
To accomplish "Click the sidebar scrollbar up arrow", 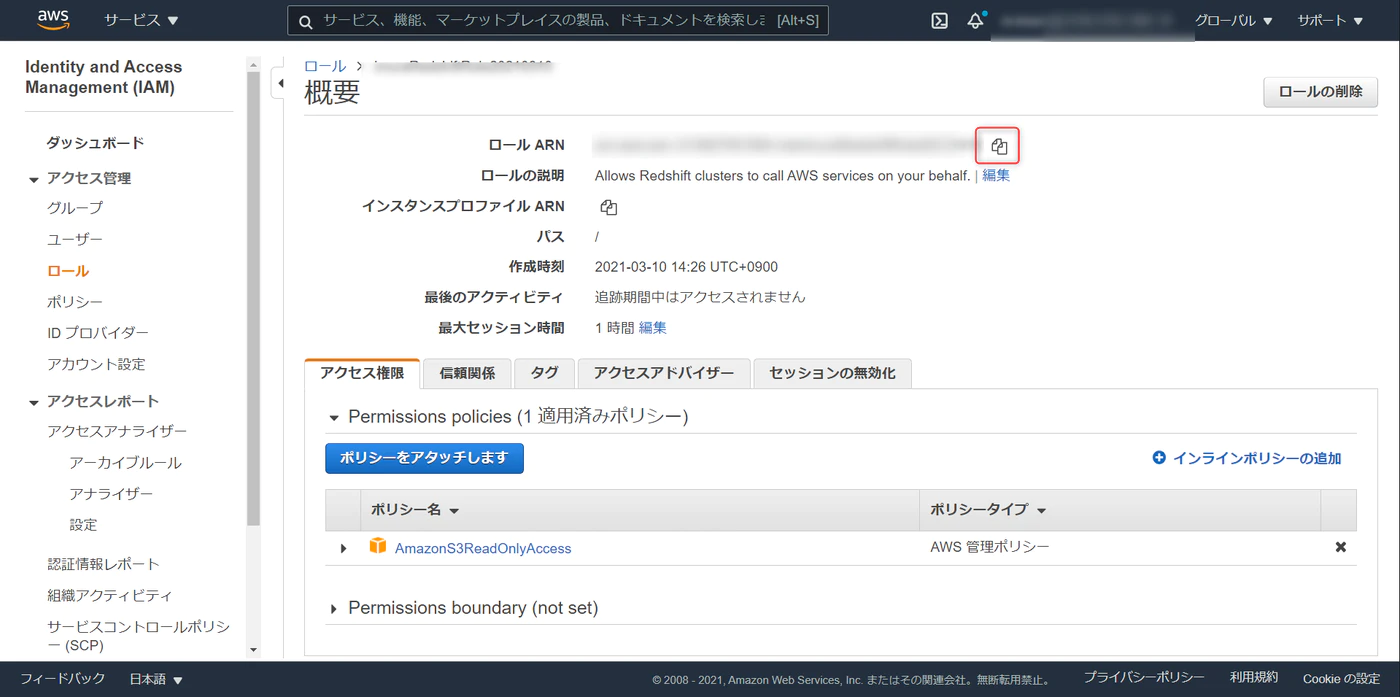I will click(253, 65).
